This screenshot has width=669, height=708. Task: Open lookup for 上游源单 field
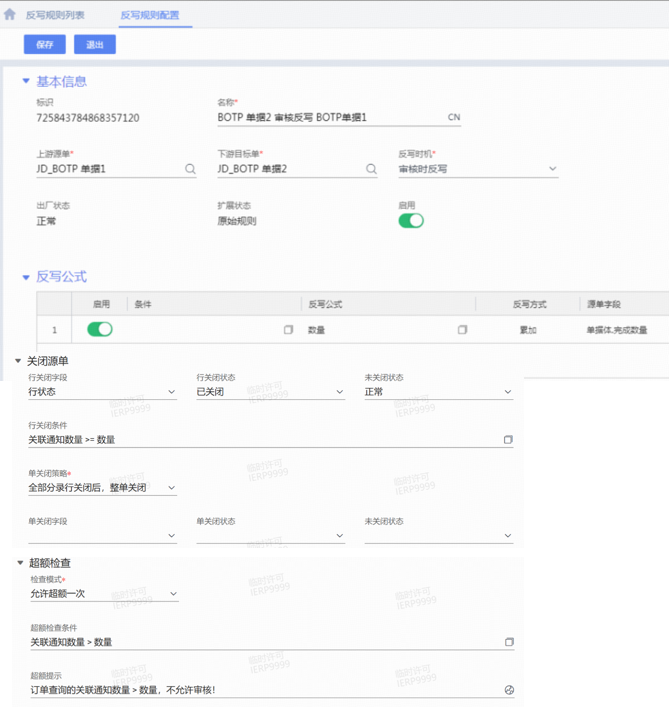[190, 169]
